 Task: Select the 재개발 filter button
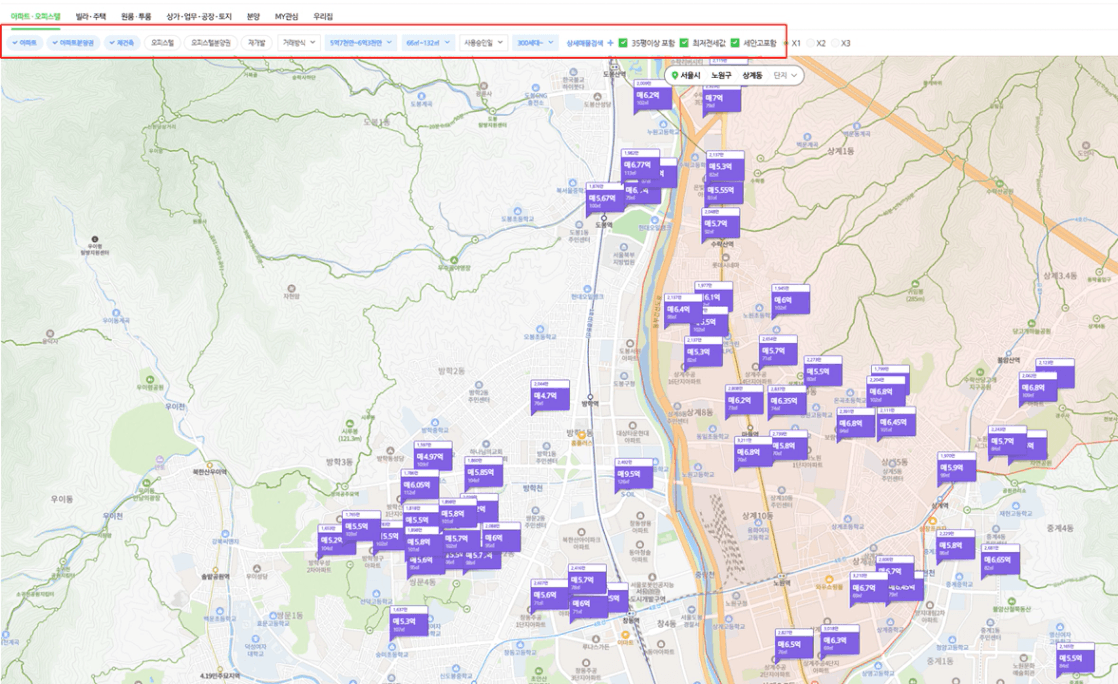(x=257, y=43)
